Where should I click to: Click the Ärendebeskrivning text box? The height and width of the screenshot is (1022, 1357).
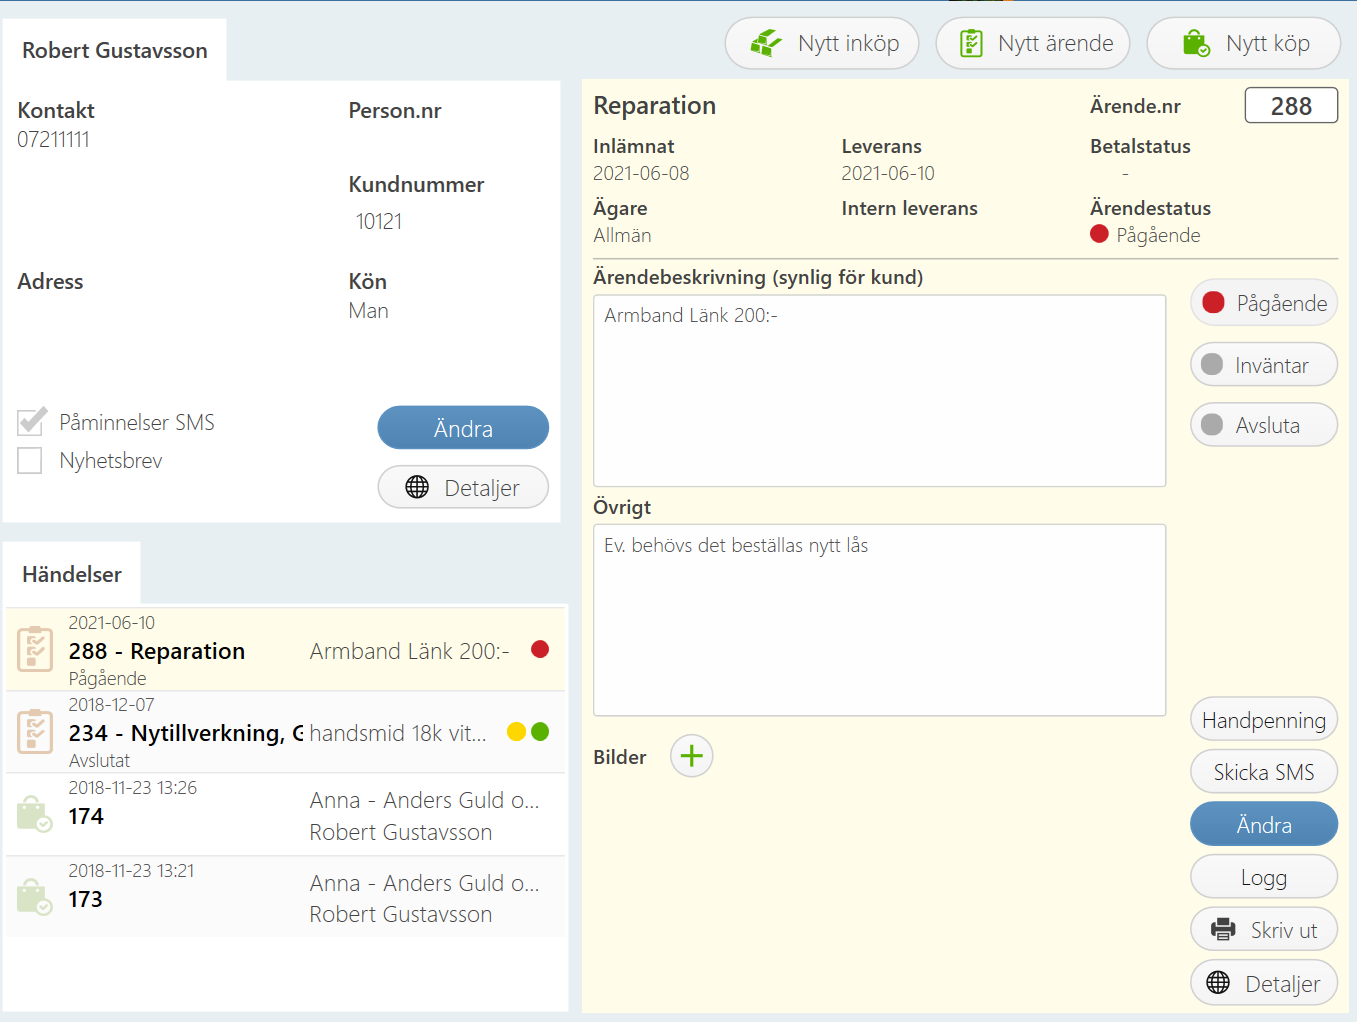(880, 390)
